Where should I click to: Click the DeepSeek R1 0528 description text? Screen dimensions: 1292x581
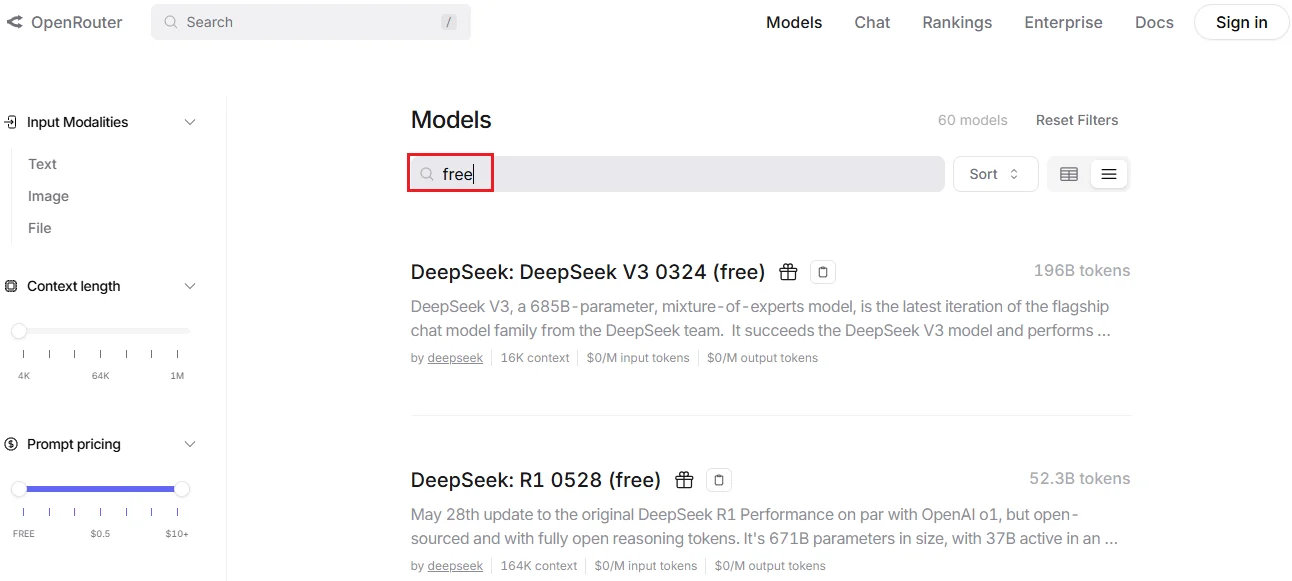coord(764,527)
